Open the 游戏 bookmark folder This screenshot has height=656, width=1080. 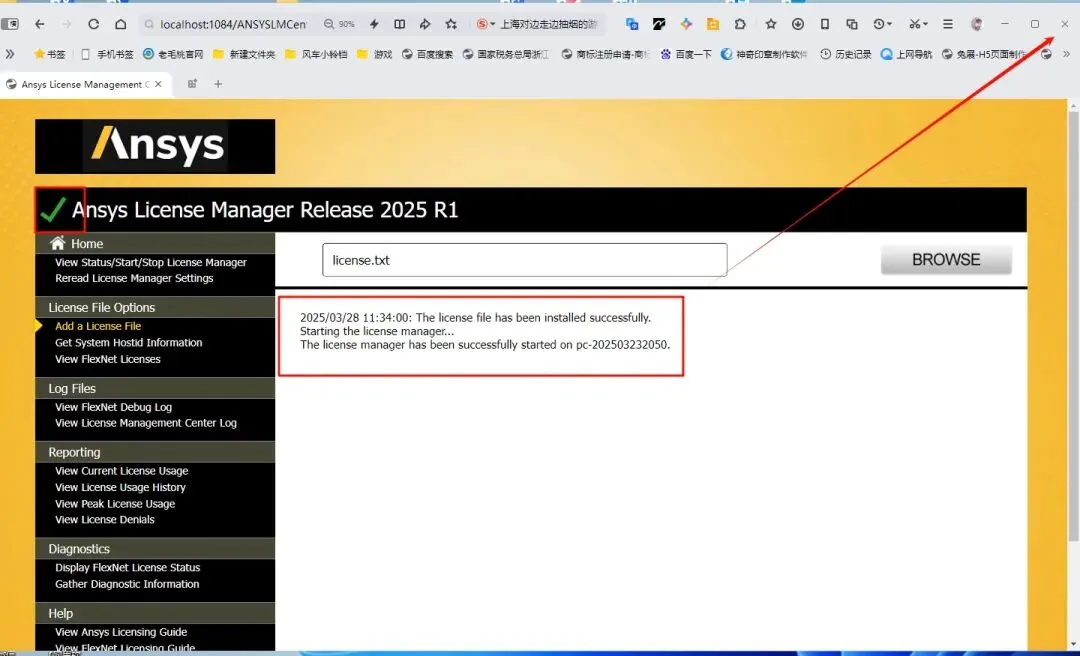(x=375, y=54)
